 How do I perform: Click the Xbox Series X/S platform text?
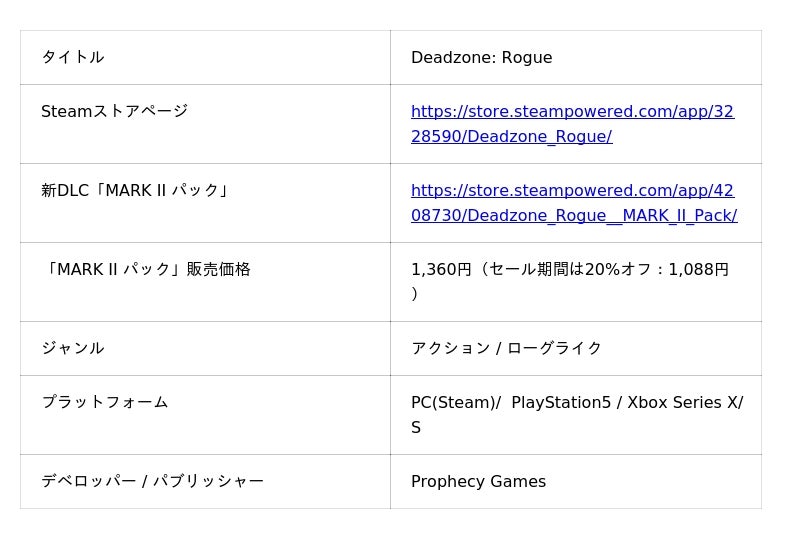[x=684, y=403]
